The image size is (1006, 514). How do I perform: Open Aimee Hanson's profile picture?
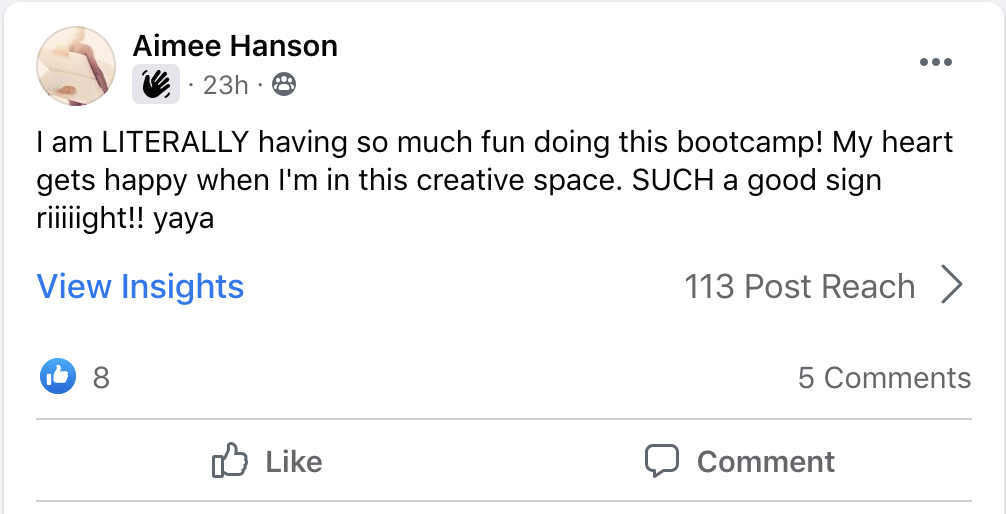[x=76, y=65]
